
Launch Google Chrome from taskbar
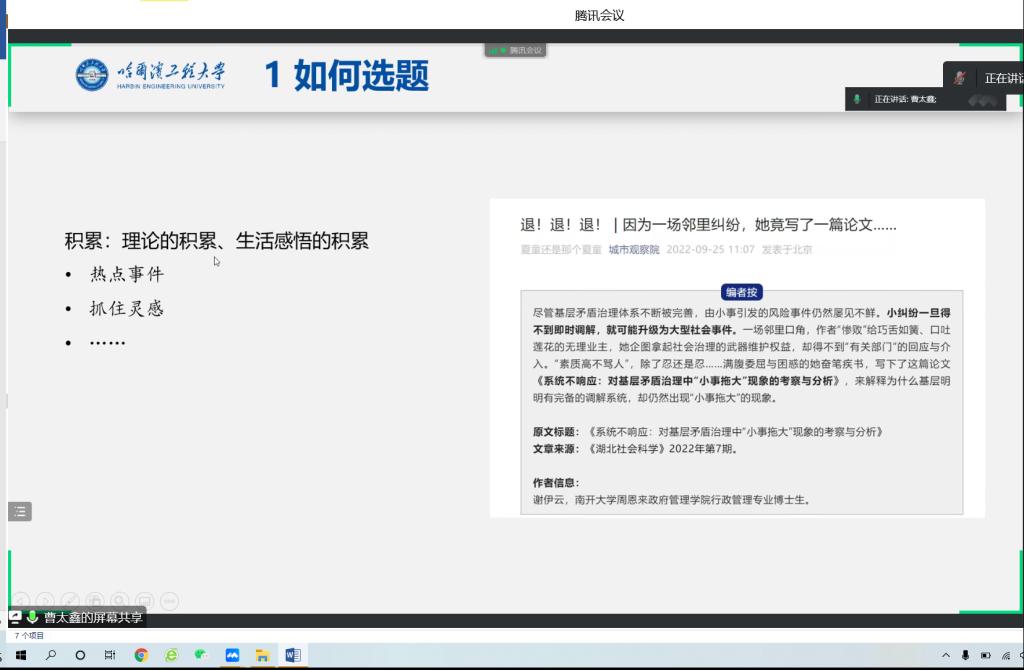click(x=141, y=656)
